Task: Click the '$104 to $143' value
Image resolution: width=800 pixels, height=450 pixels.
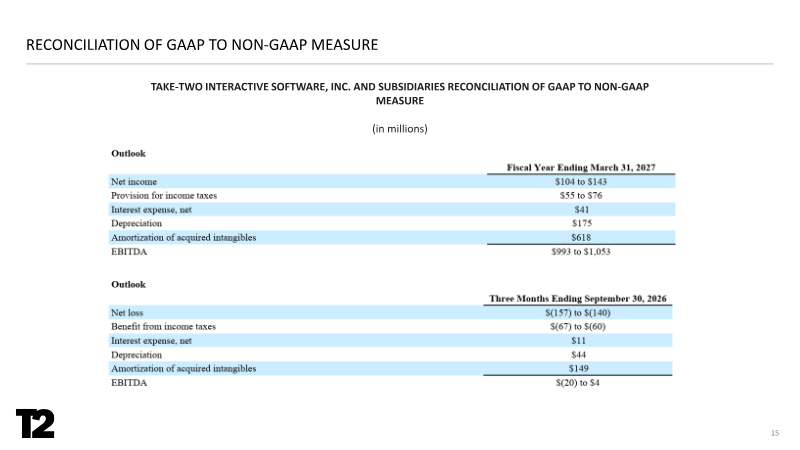Action: coord(581,182)
